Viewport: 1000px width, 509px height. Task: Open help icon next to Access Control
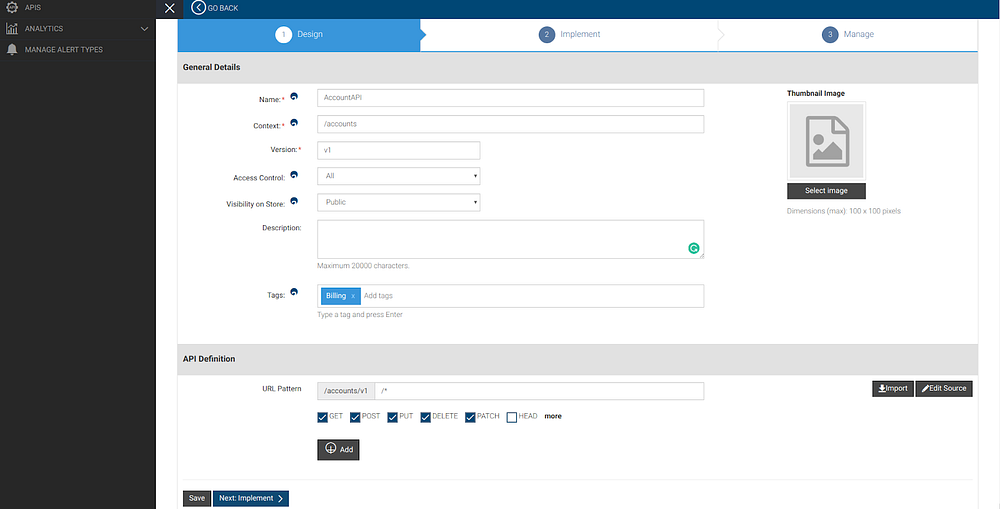coord(294,174)
